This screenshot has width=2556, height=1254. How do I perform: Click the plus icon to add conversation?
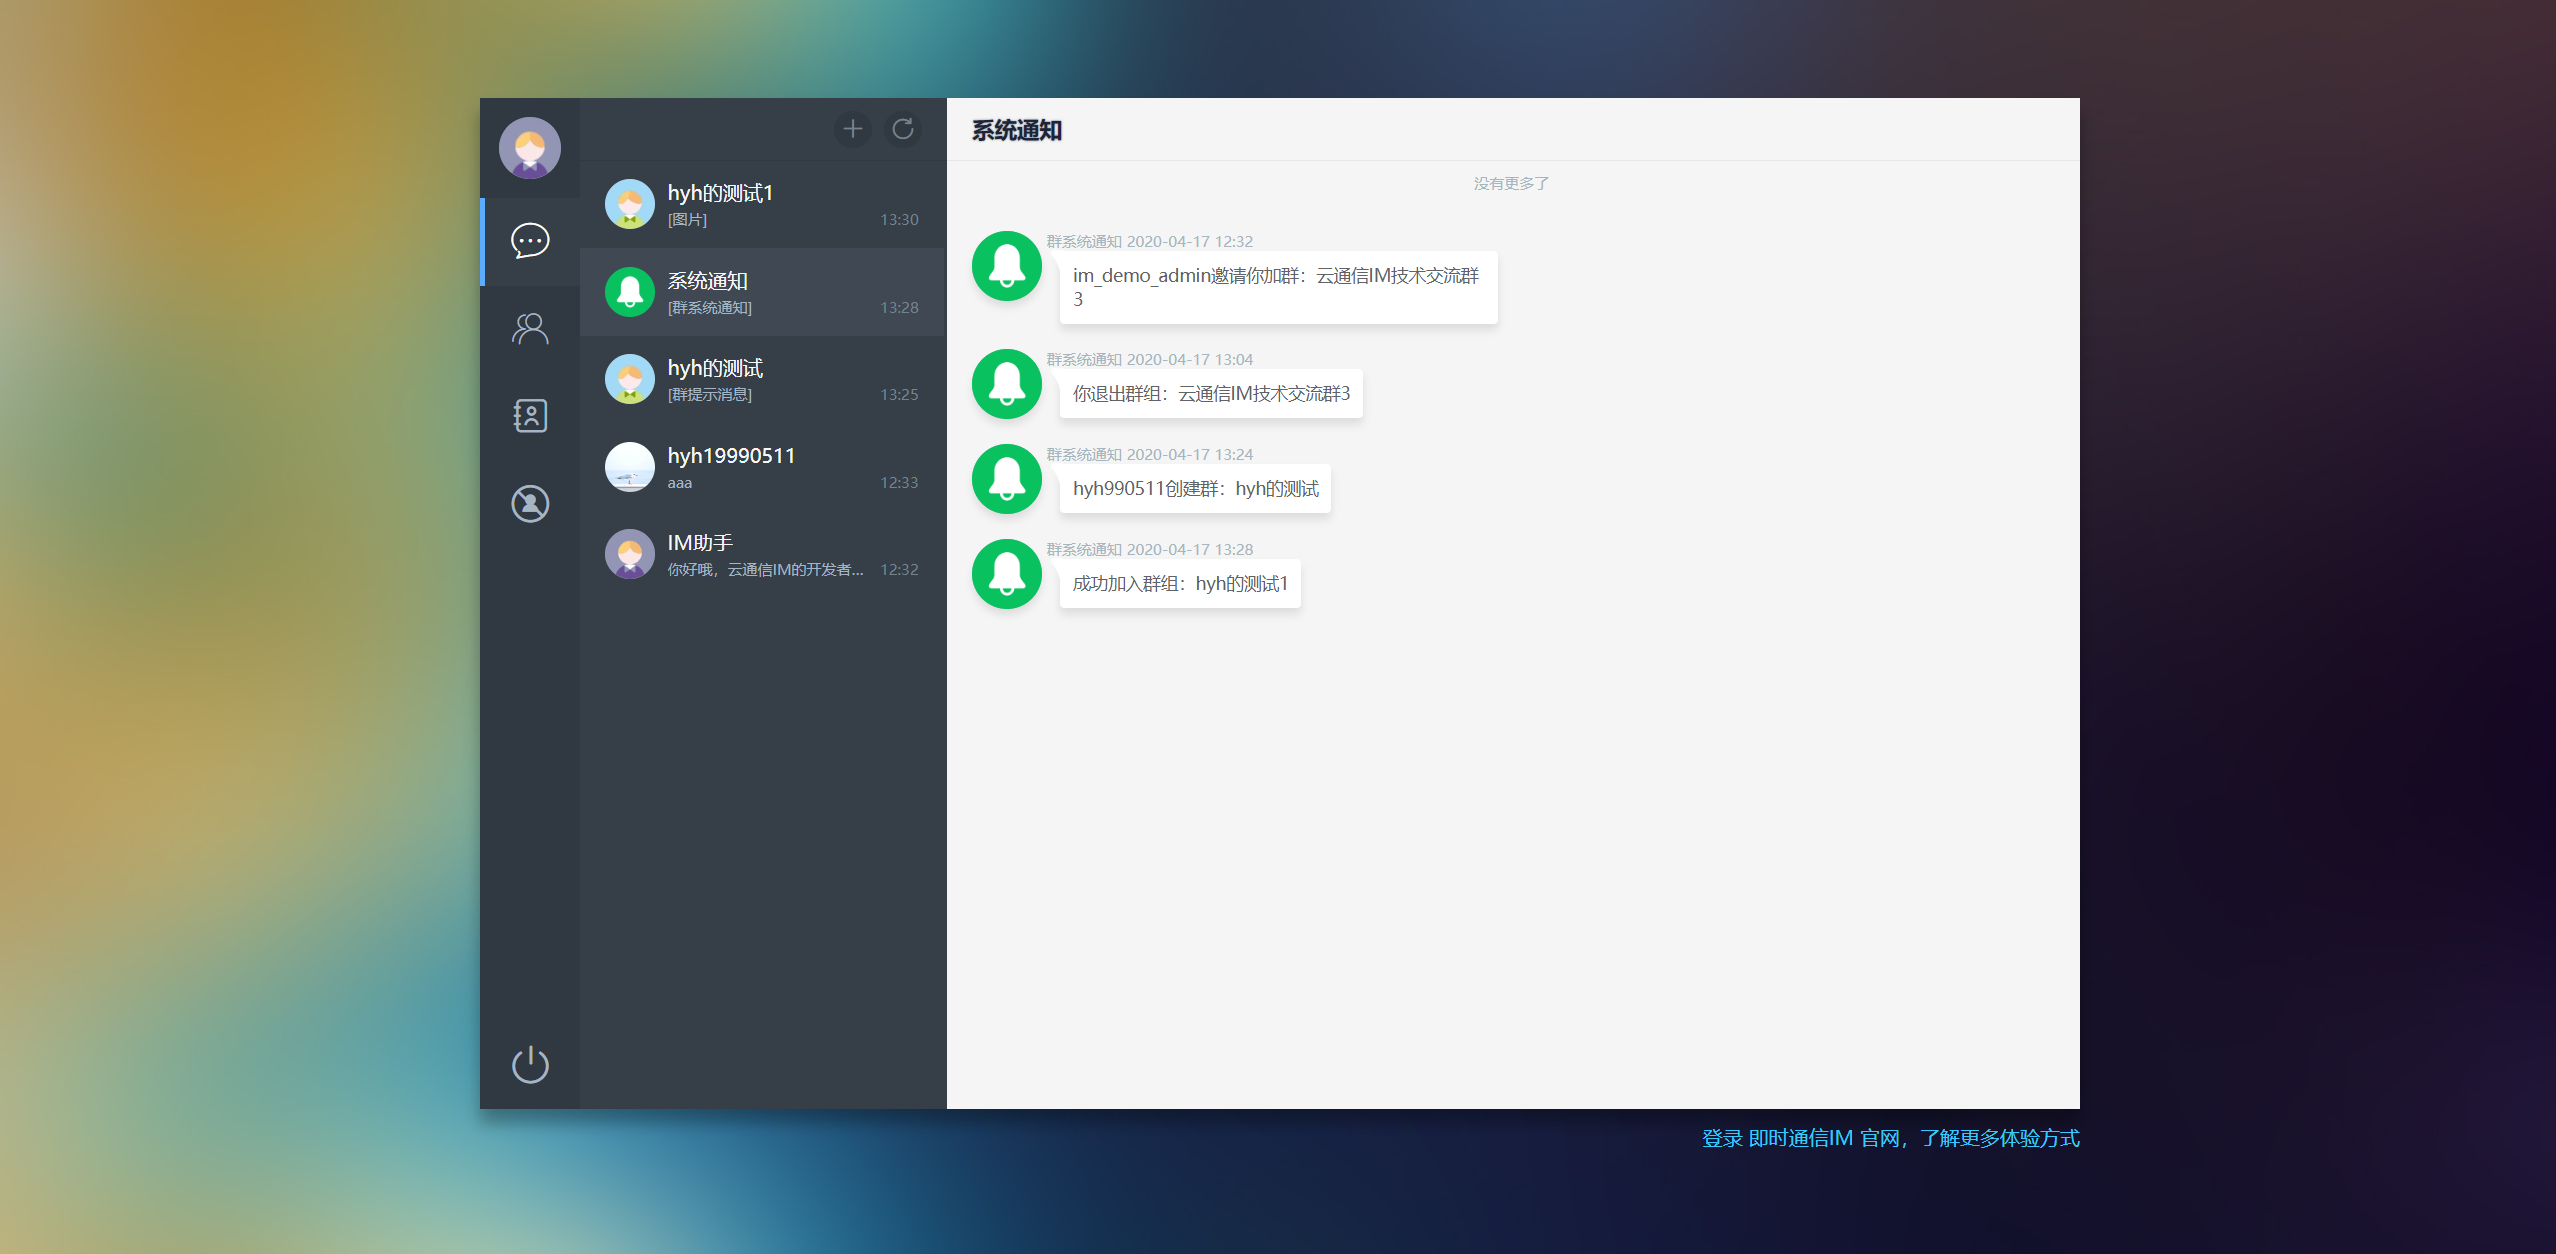[852, 129]
